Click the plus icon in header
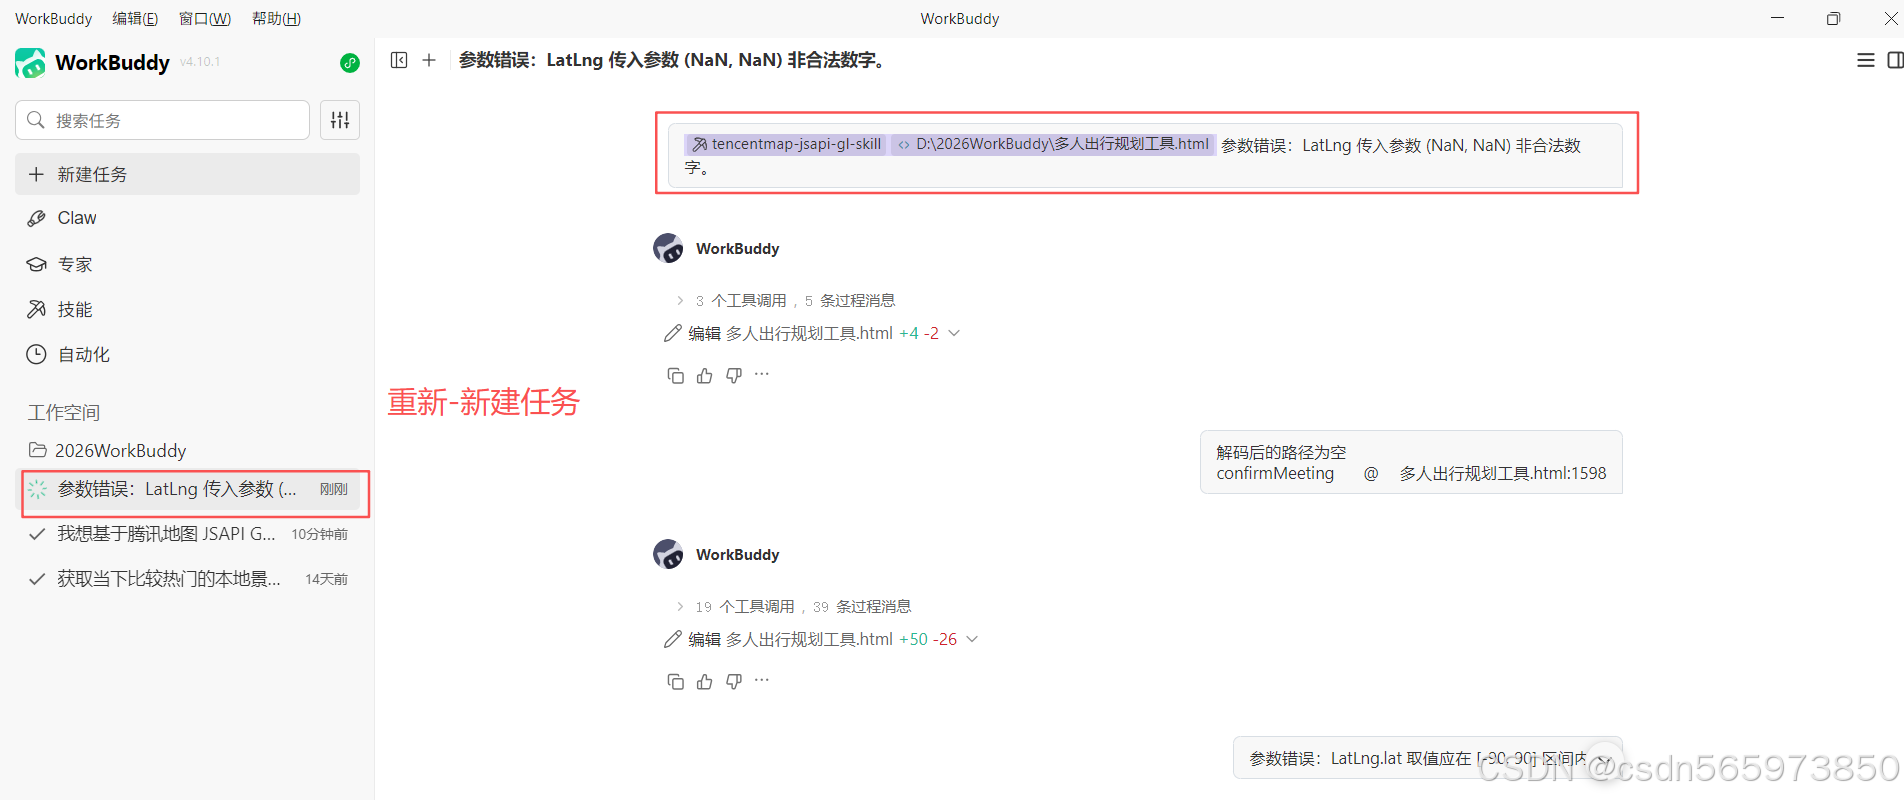This screenshot has width=1904, height=800. (429, 60)
